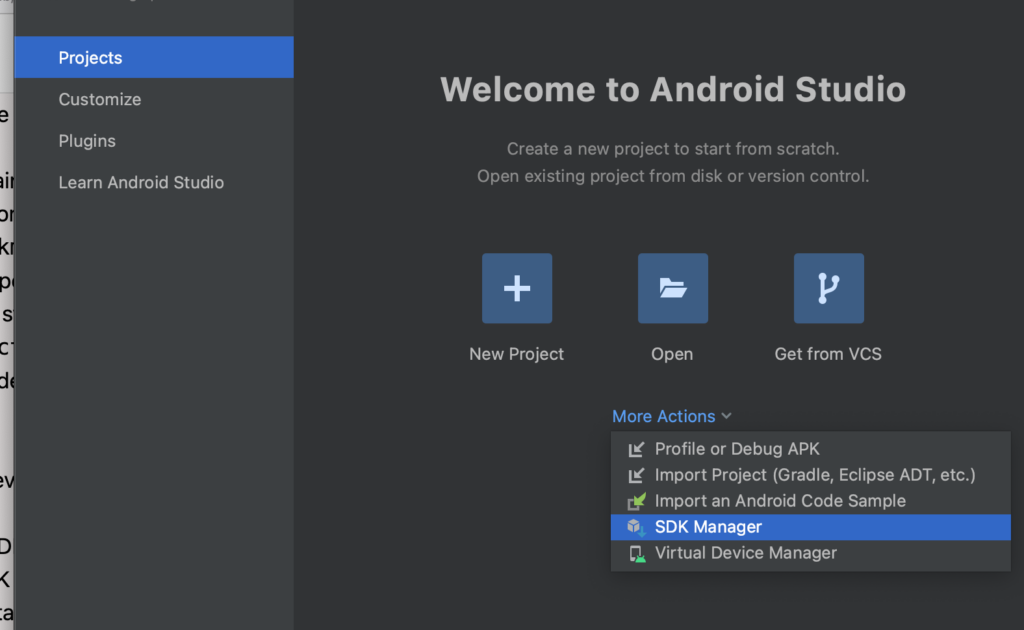Click the Open folder icon
Image resolution: width=1024 pixels, height=630 pixels.
(x=672, y=288)
